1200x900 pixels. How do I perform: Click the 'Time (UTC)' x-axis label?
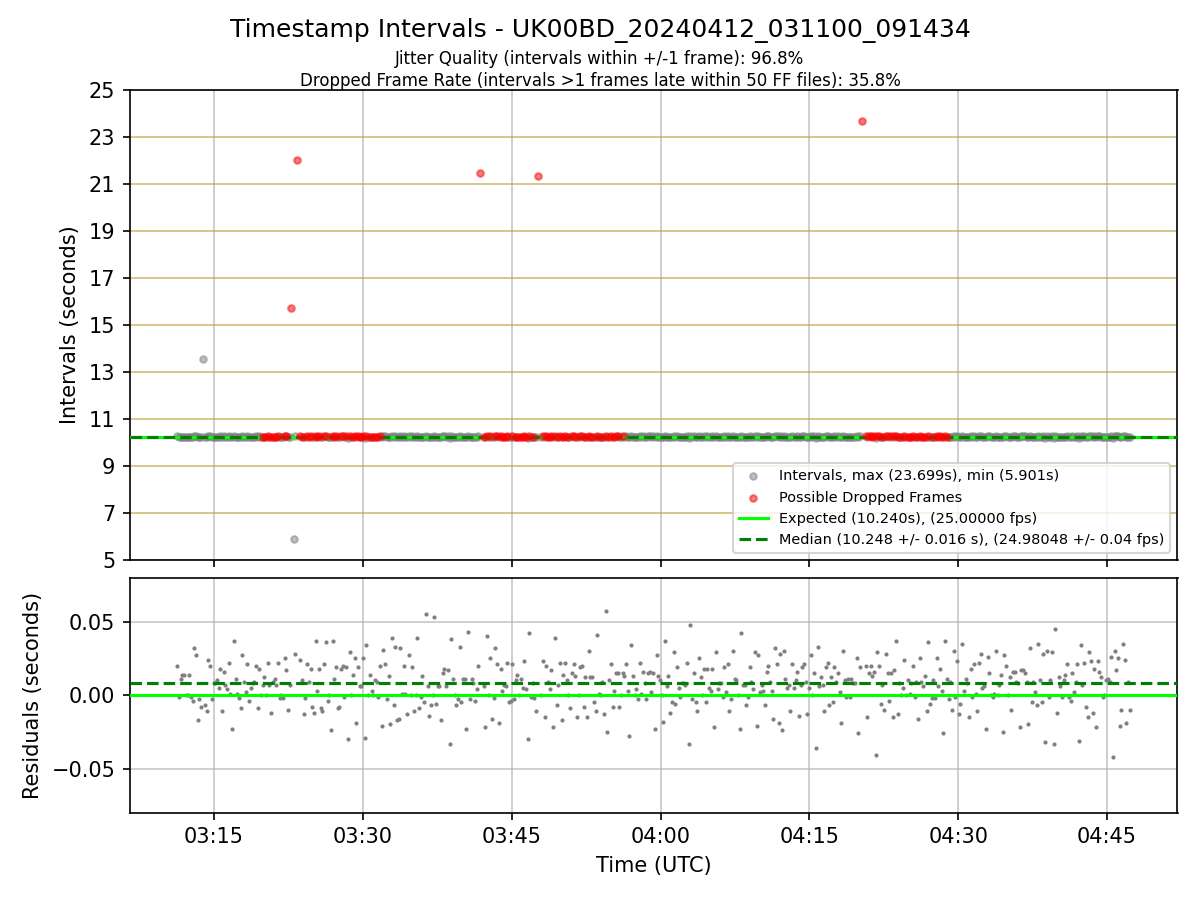point(653,865)
